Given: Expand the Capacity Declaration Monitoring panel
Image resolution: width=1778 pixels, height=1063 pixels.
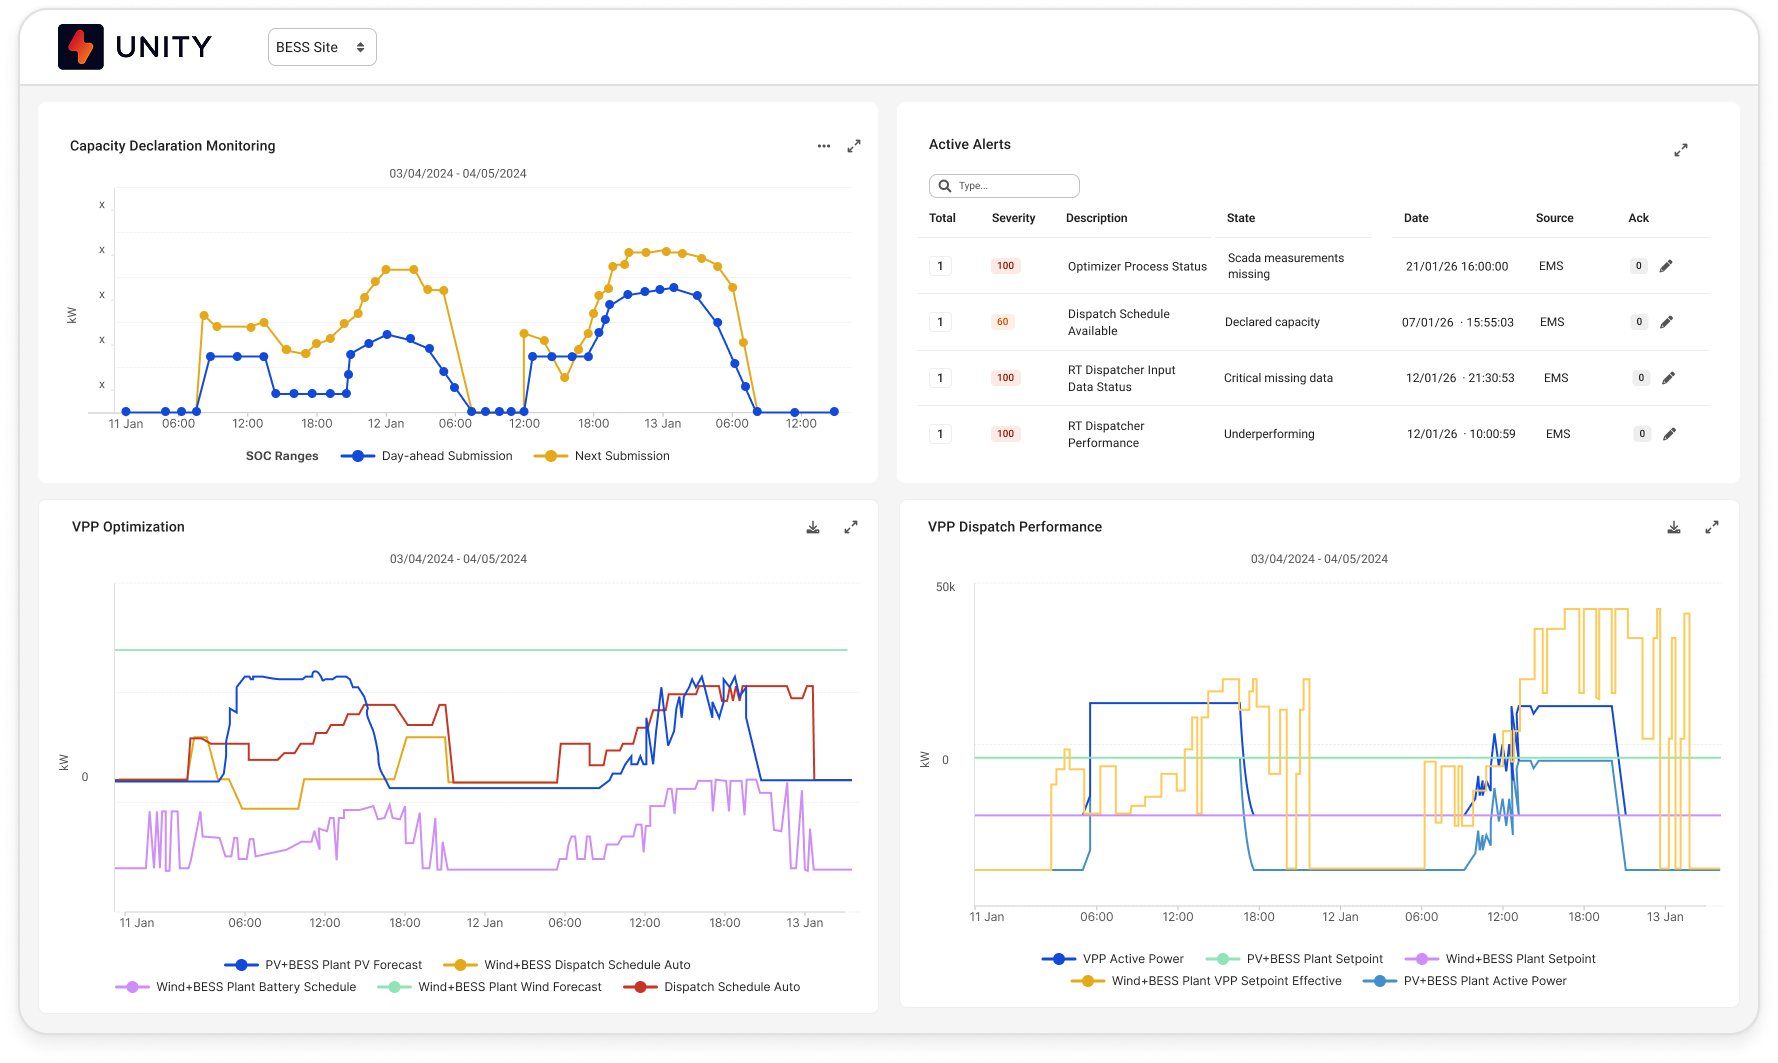Looking at the screenshot, I should (854, 146).
